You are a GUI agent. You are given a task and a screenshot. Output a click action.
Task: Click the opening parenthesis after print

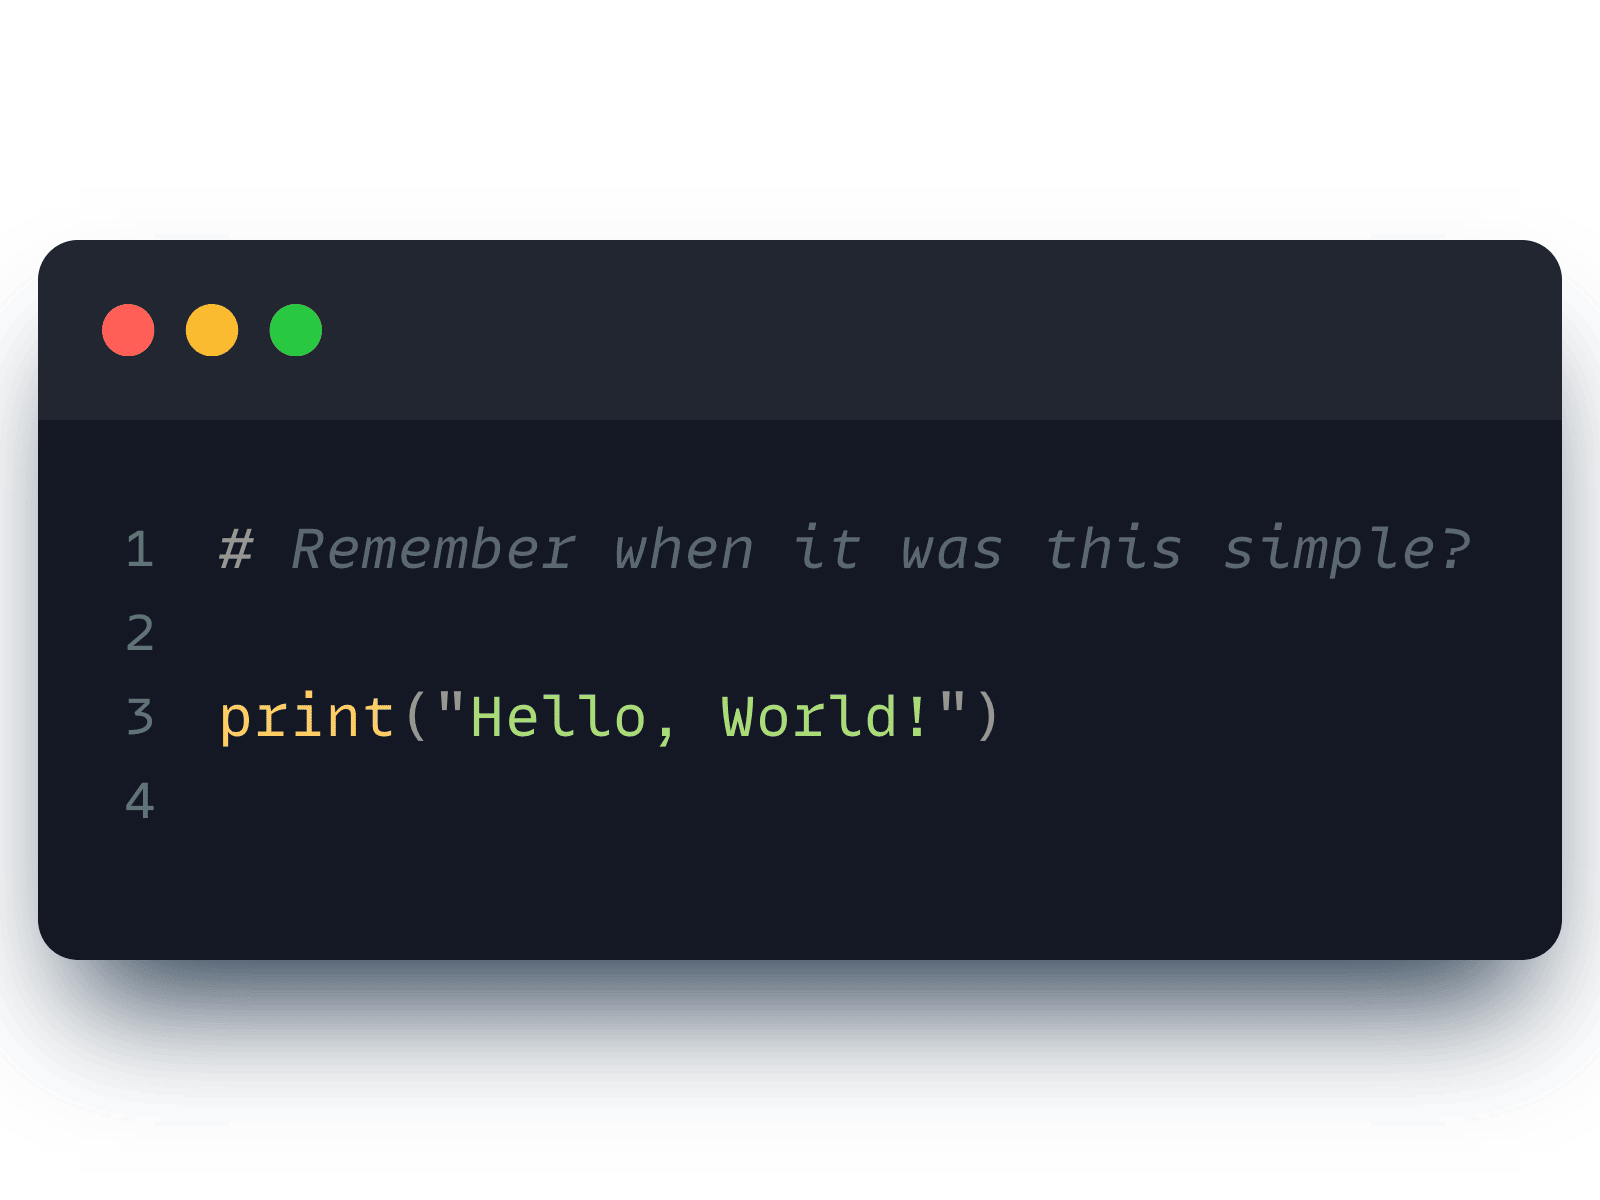416,717
